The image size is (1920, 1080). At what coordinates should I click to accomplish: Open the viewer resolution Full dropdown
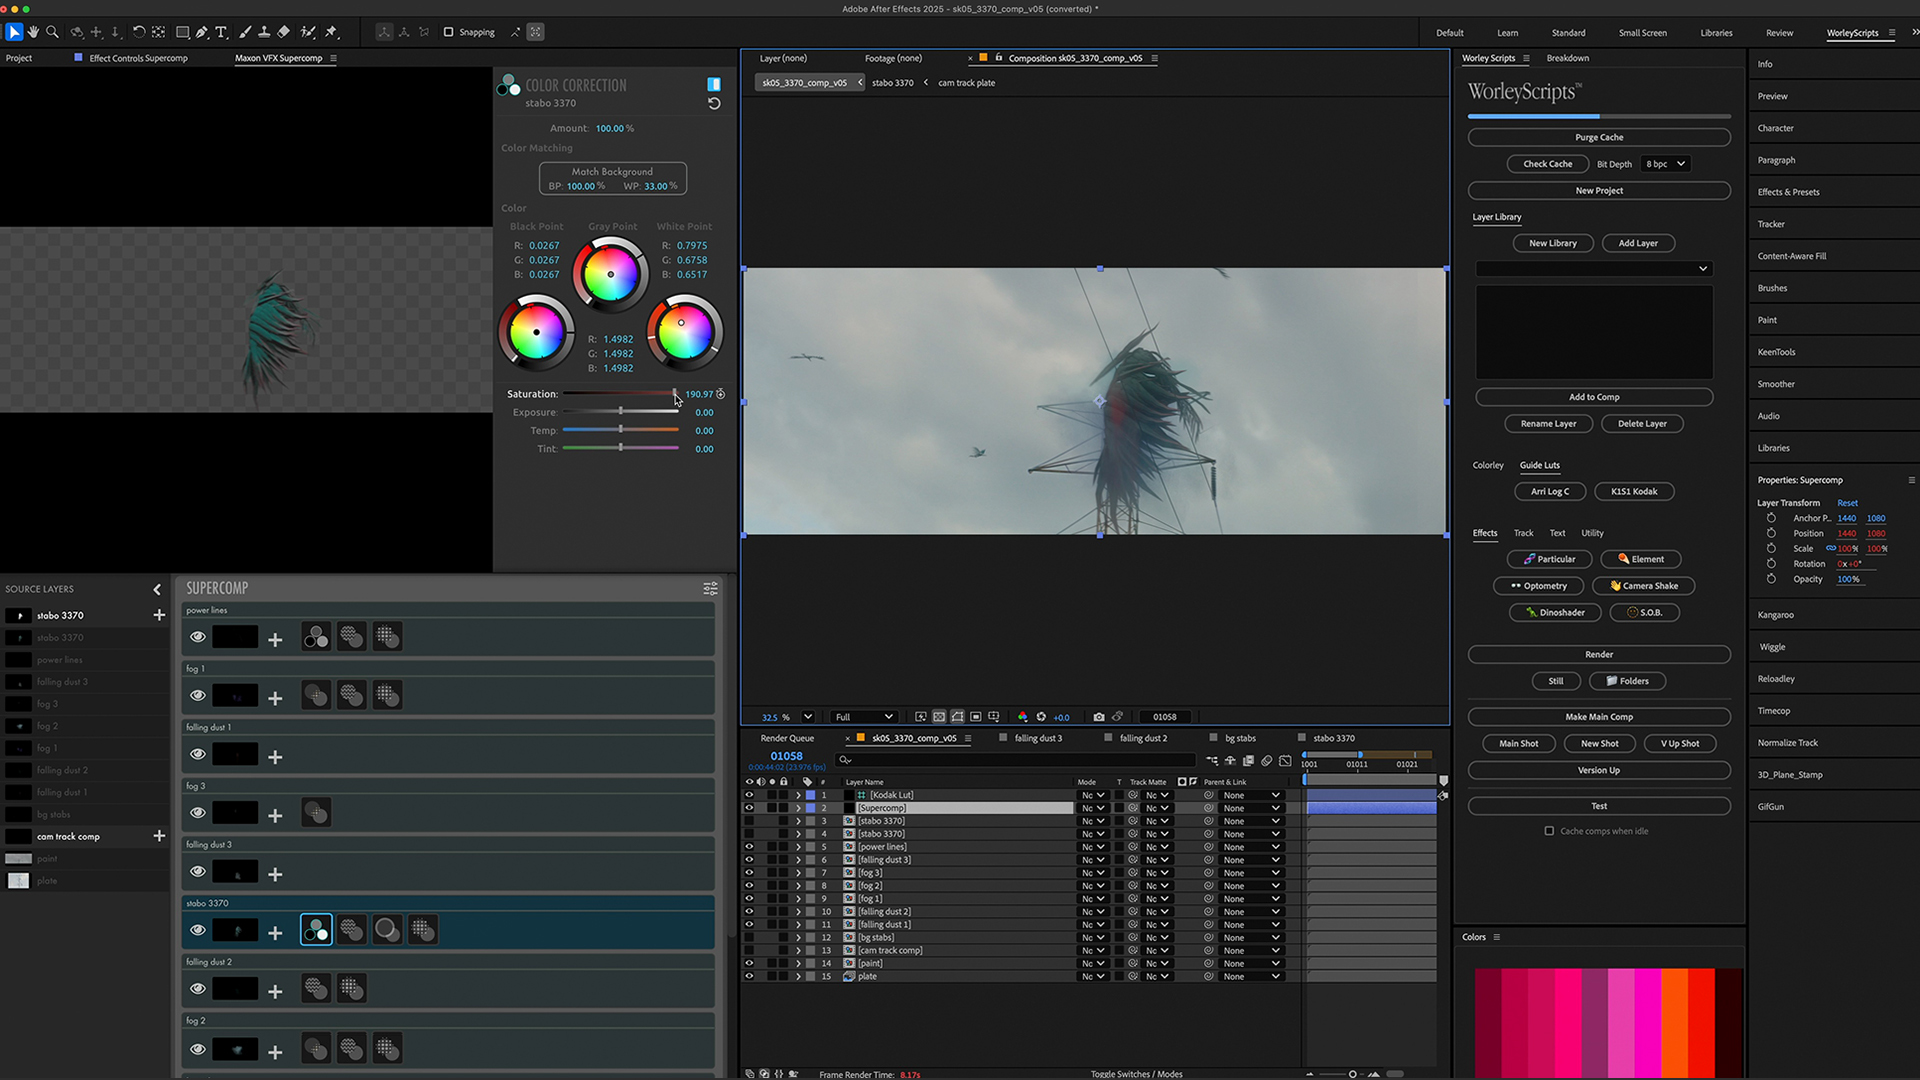tap(863, 717)
